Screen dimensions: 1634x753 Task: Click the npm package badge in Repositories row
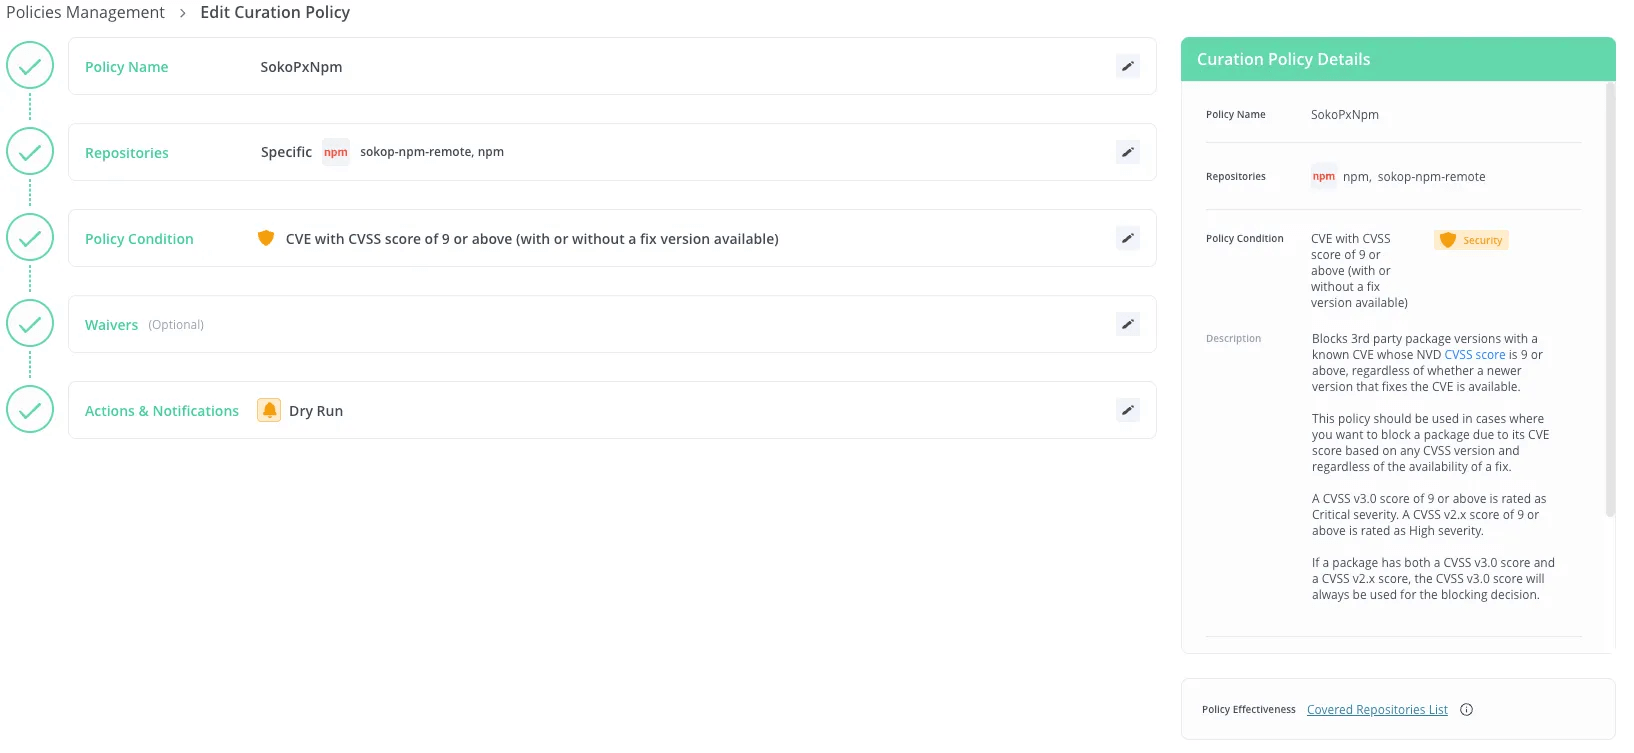336,152
